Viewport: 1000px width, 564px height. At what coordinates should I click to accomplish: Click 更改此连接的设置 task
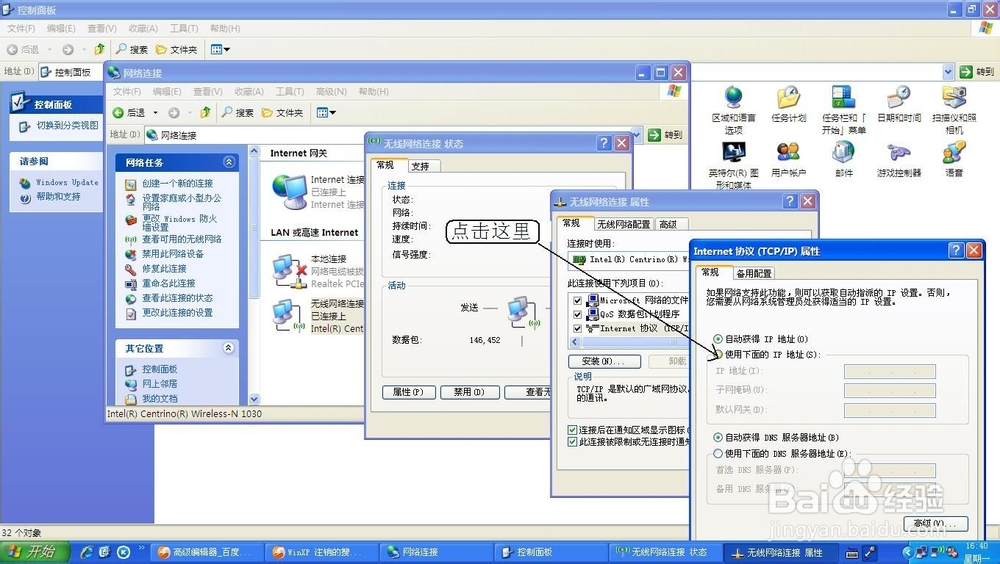coord(177,313)
